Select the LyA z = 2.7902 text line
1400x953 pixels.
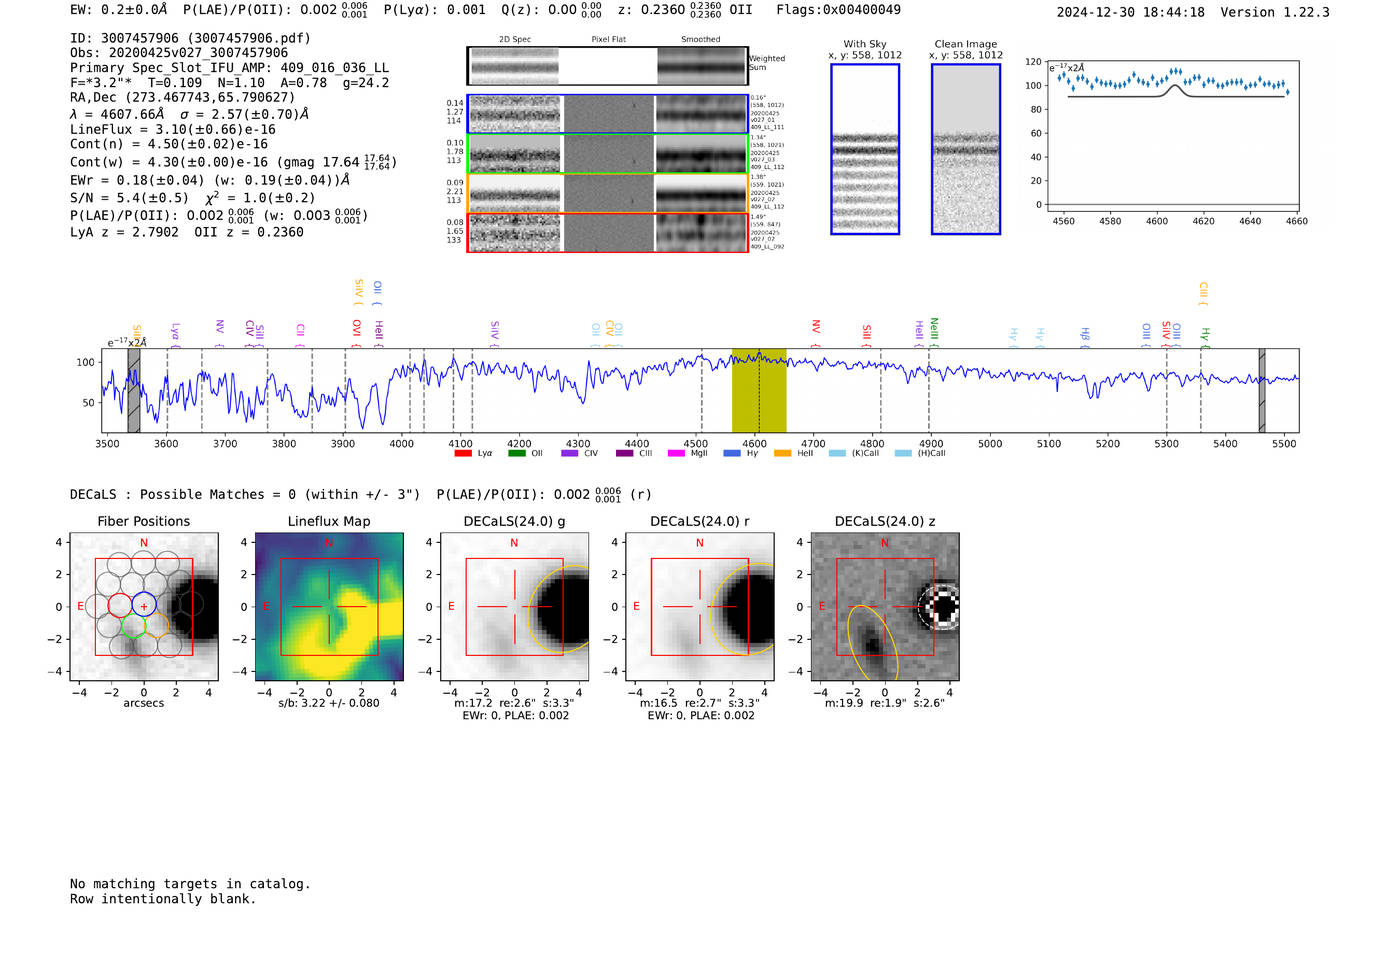[x=125, y=232]
